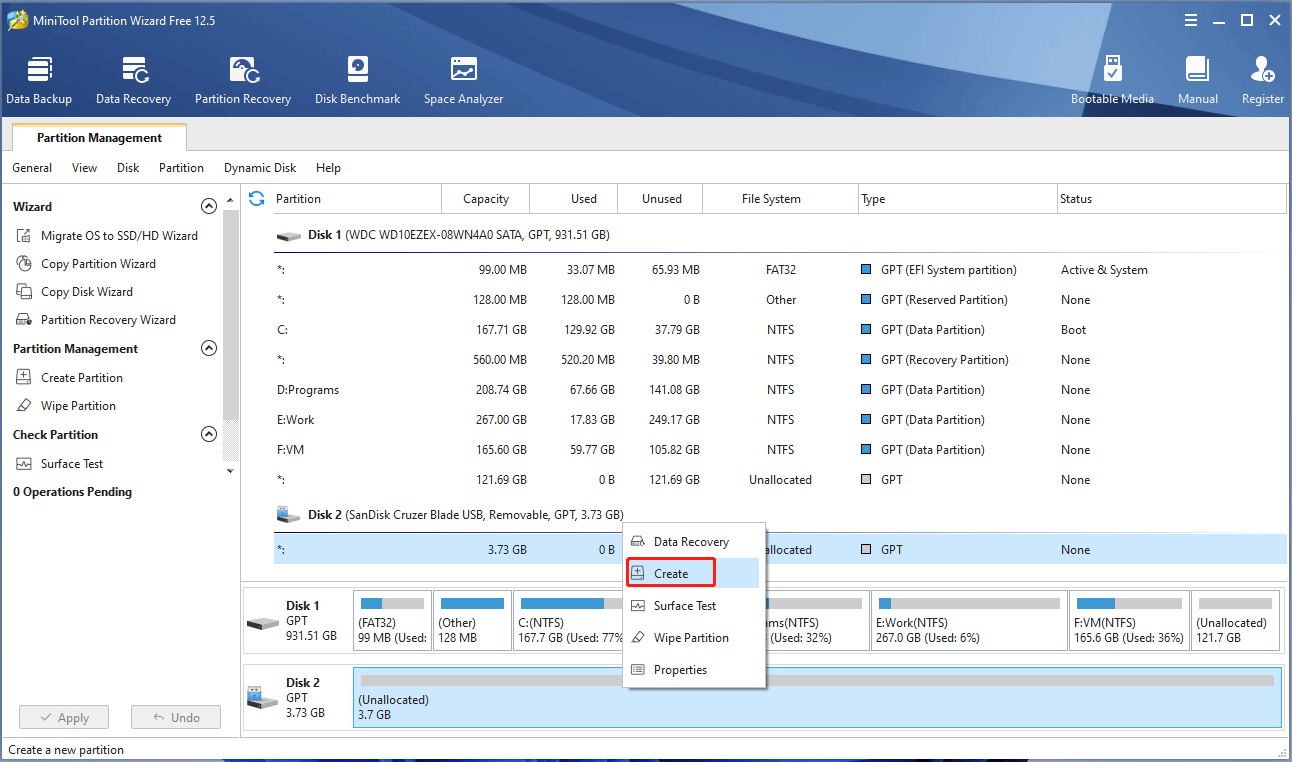Start the Disk Benchmark tool
Image resolution: width=1292 pixels, height=762 pixels.
tap(357, 81)
